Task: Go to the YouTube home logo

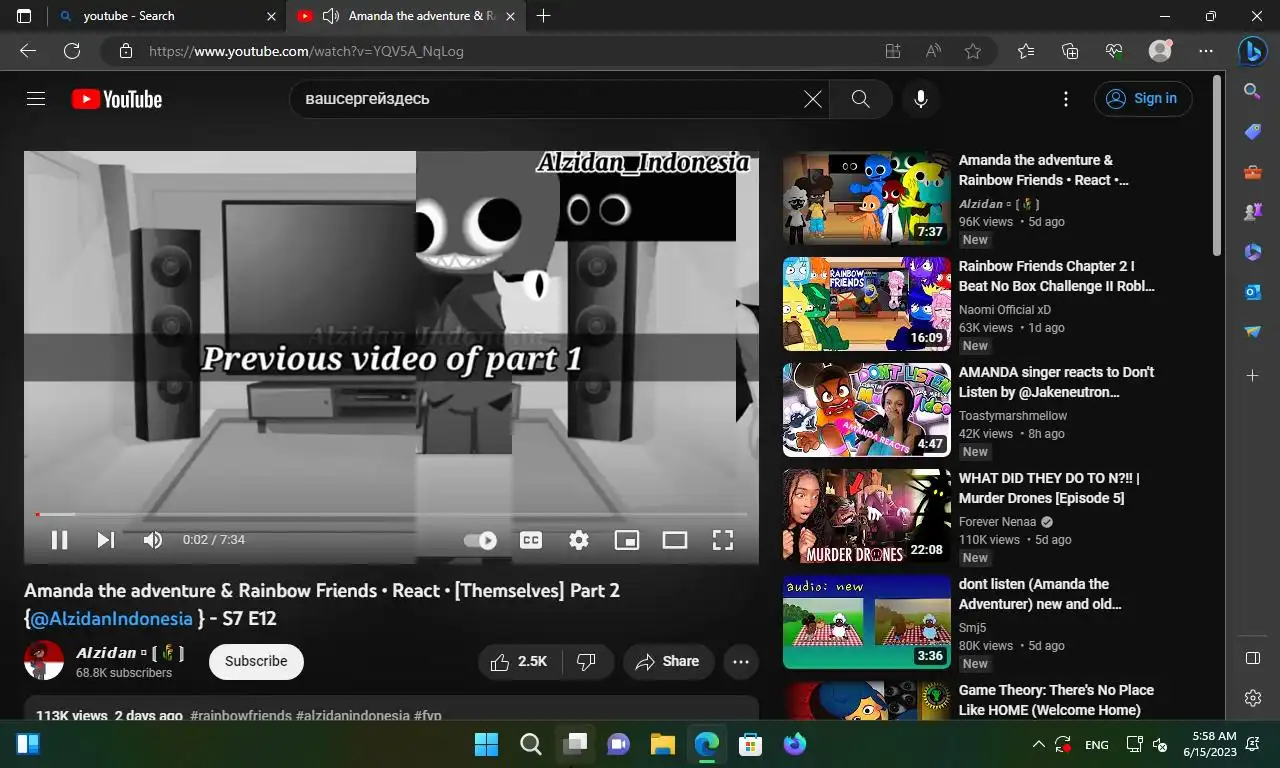Action: pos(117,99)
